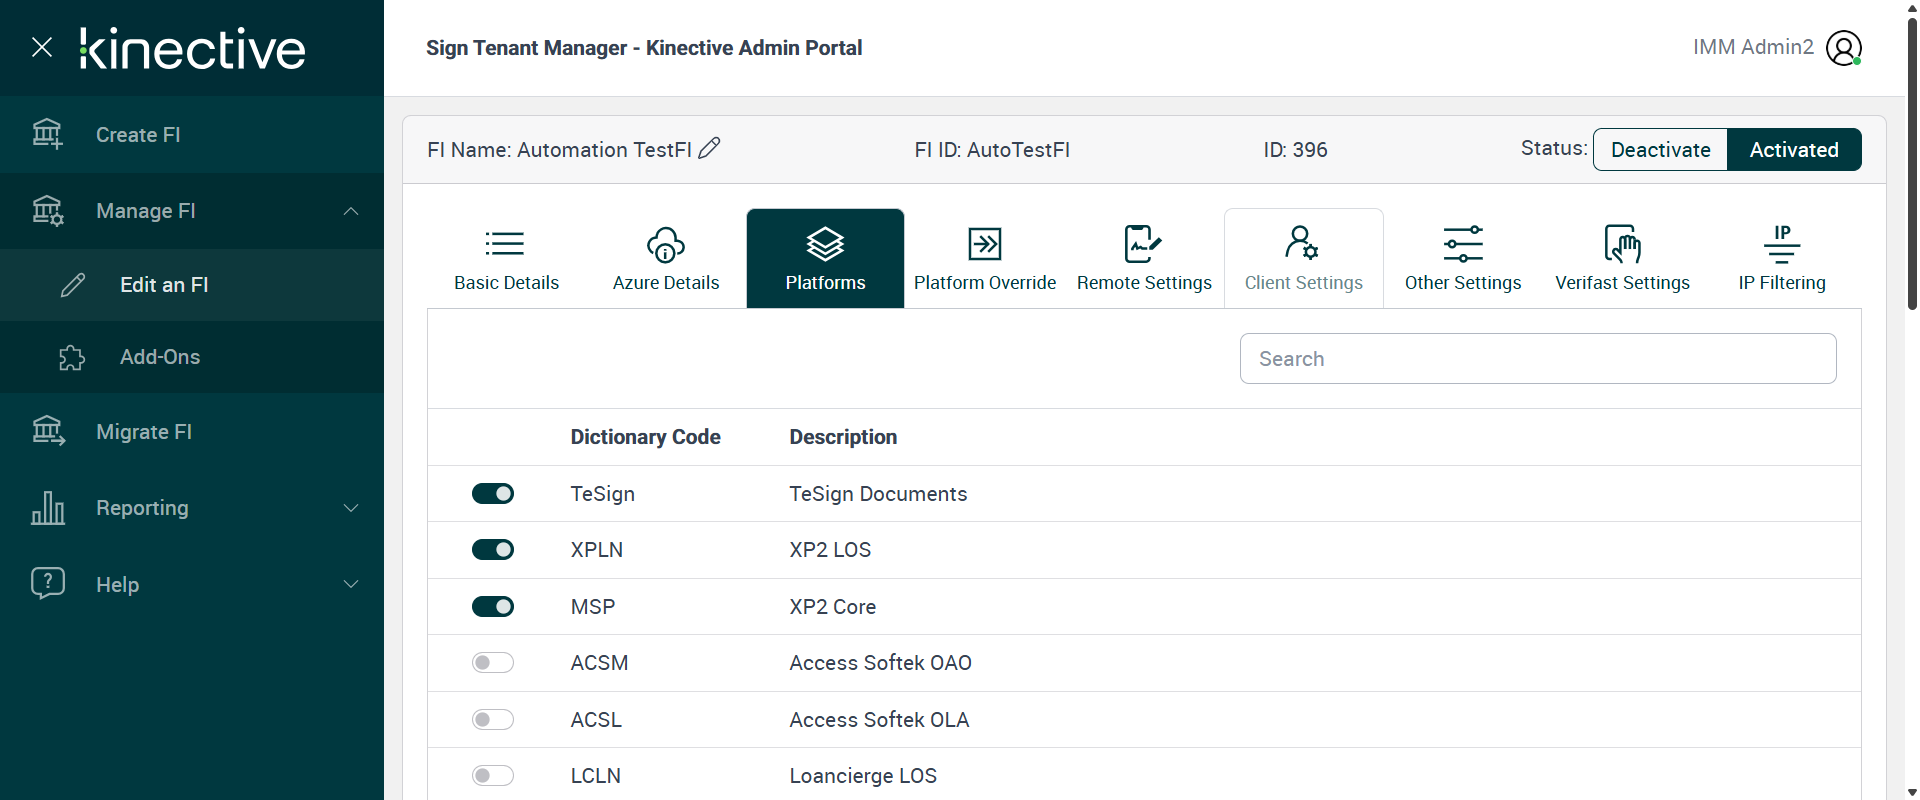
Task: Go to the Other Settings tab
Action: 1462,258
